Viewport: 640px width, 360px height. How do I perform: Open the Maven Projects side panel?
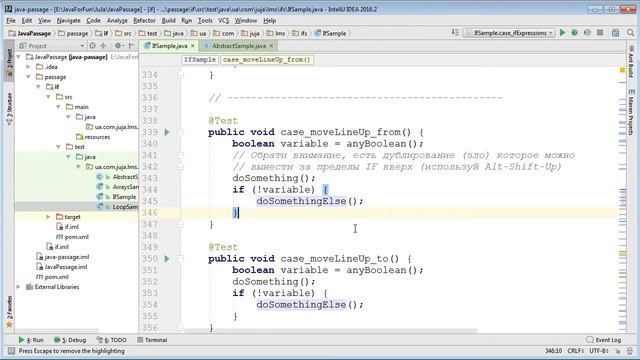pyautogui.click(x=631, y=112)
